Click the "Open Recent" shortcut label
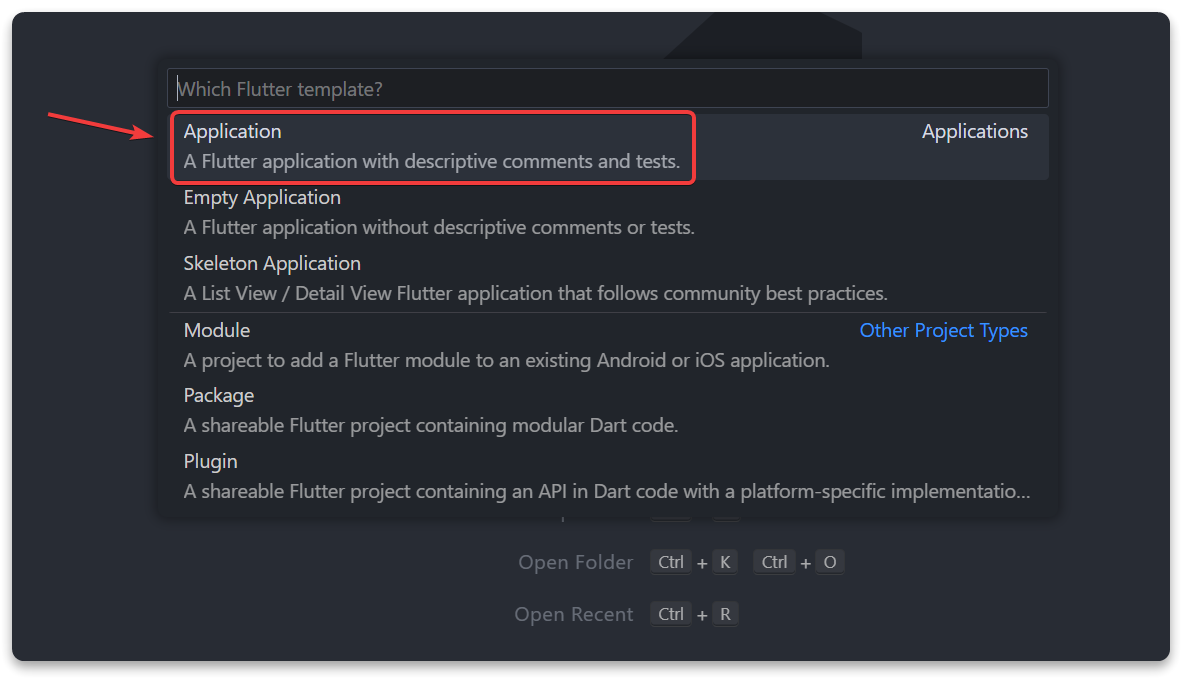Viewport: 1182px width, 679px height. pyautogui.click(x=573, y=615)
